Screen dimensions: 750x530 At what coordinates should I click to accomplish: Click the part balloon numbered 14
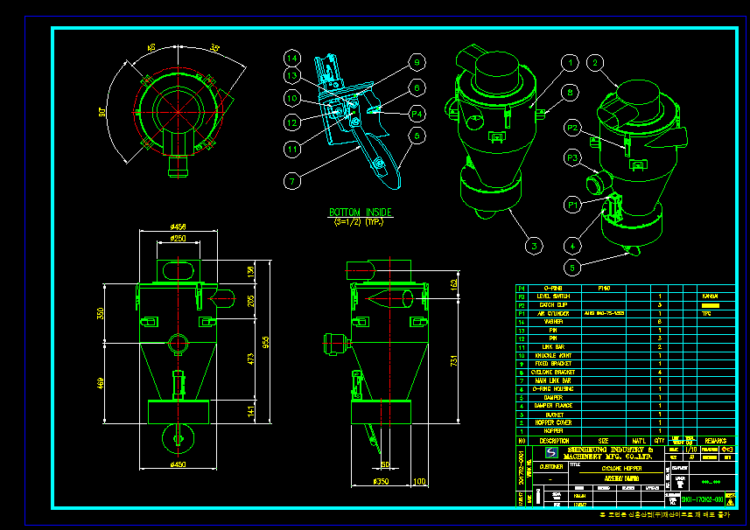tap(292, 57)
